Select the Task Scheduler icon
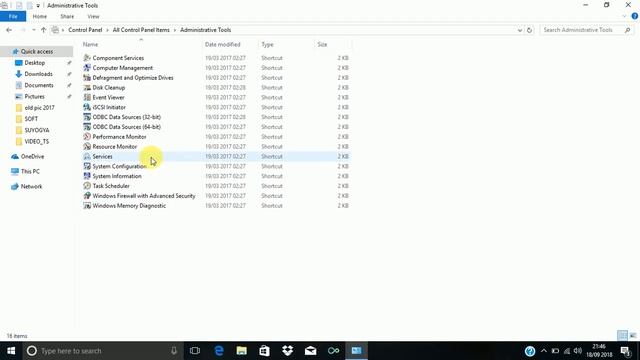The width and height of the screenshot is (640, 360). 87,186
